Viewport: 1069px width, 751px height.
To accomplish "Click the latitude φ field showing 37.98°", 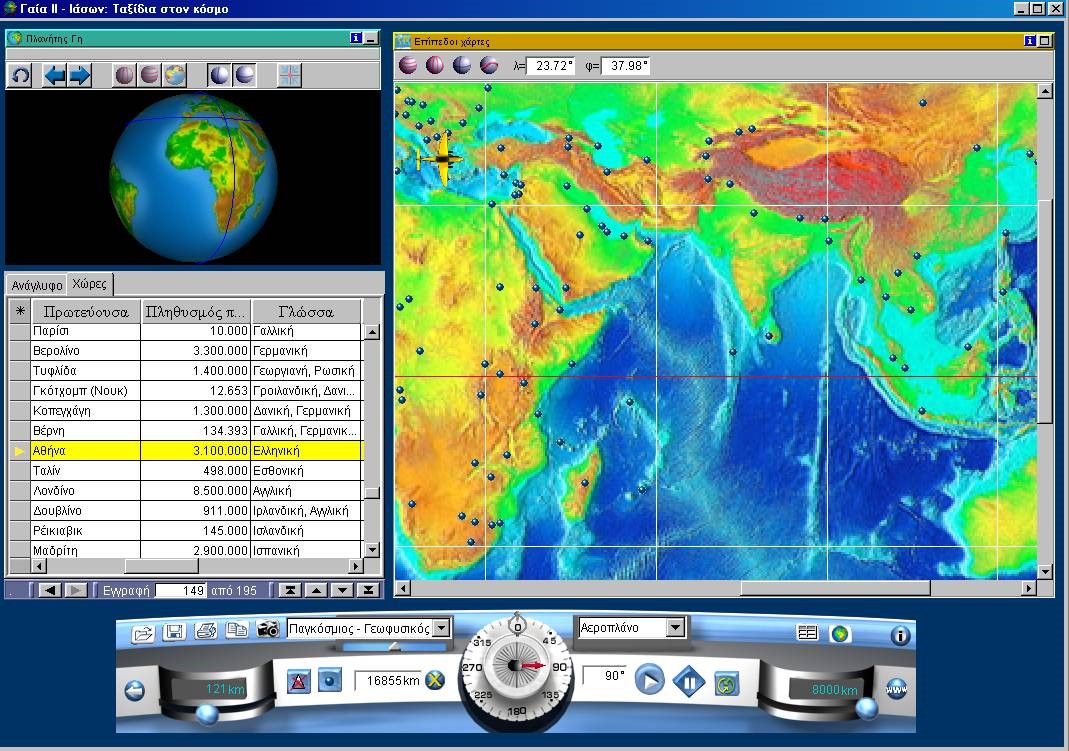I will (626, 66).
